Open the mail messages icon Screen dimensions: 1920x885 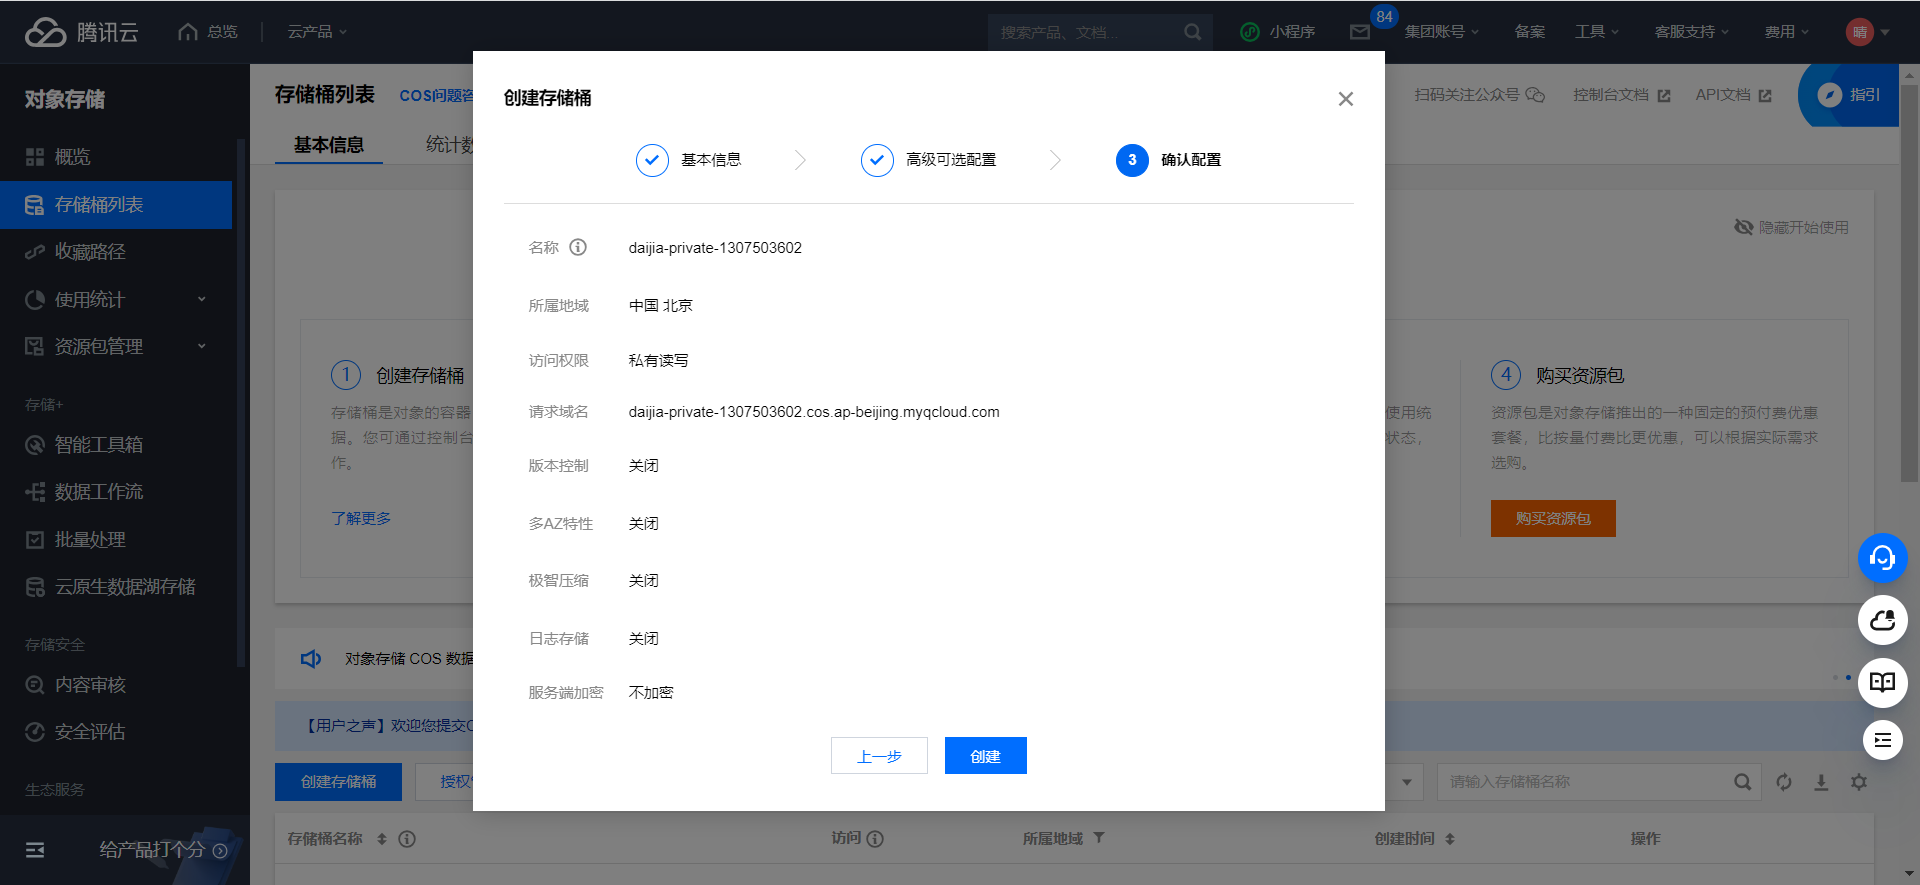coord(1360,32)
